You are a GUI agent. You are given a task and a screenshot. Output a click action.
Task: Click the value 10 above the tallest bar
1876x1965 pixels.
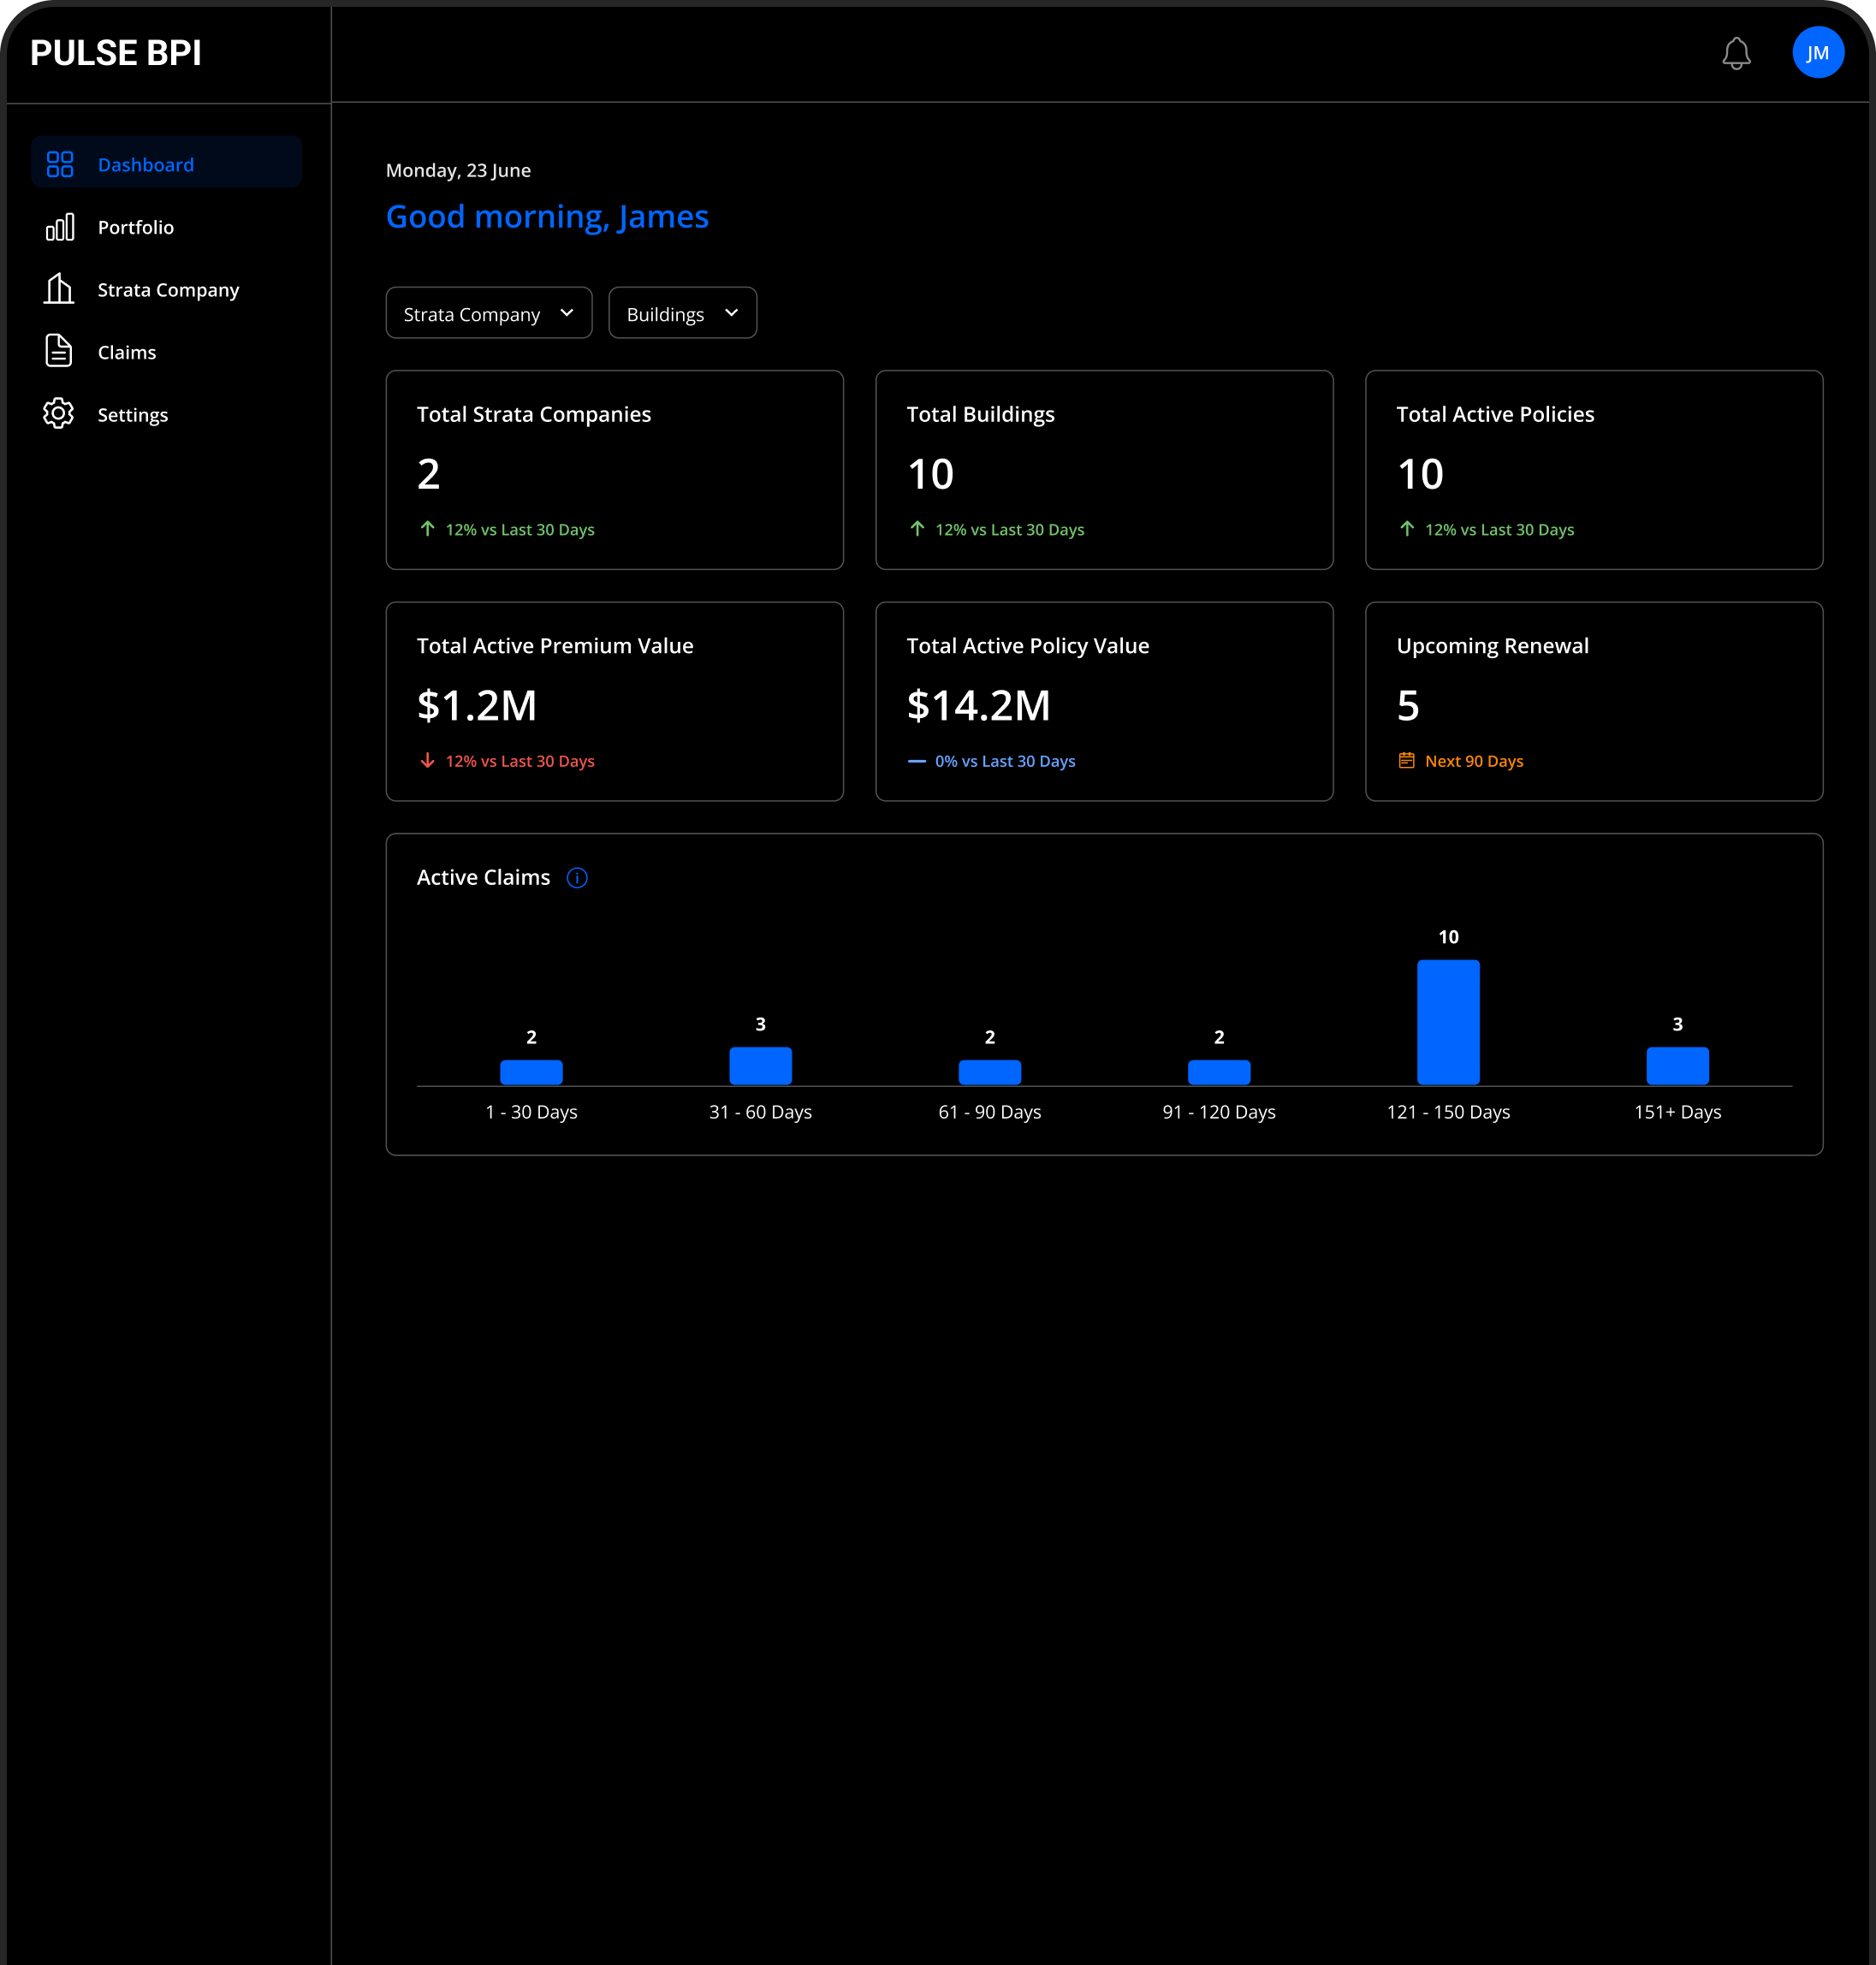click(1448, 937)
